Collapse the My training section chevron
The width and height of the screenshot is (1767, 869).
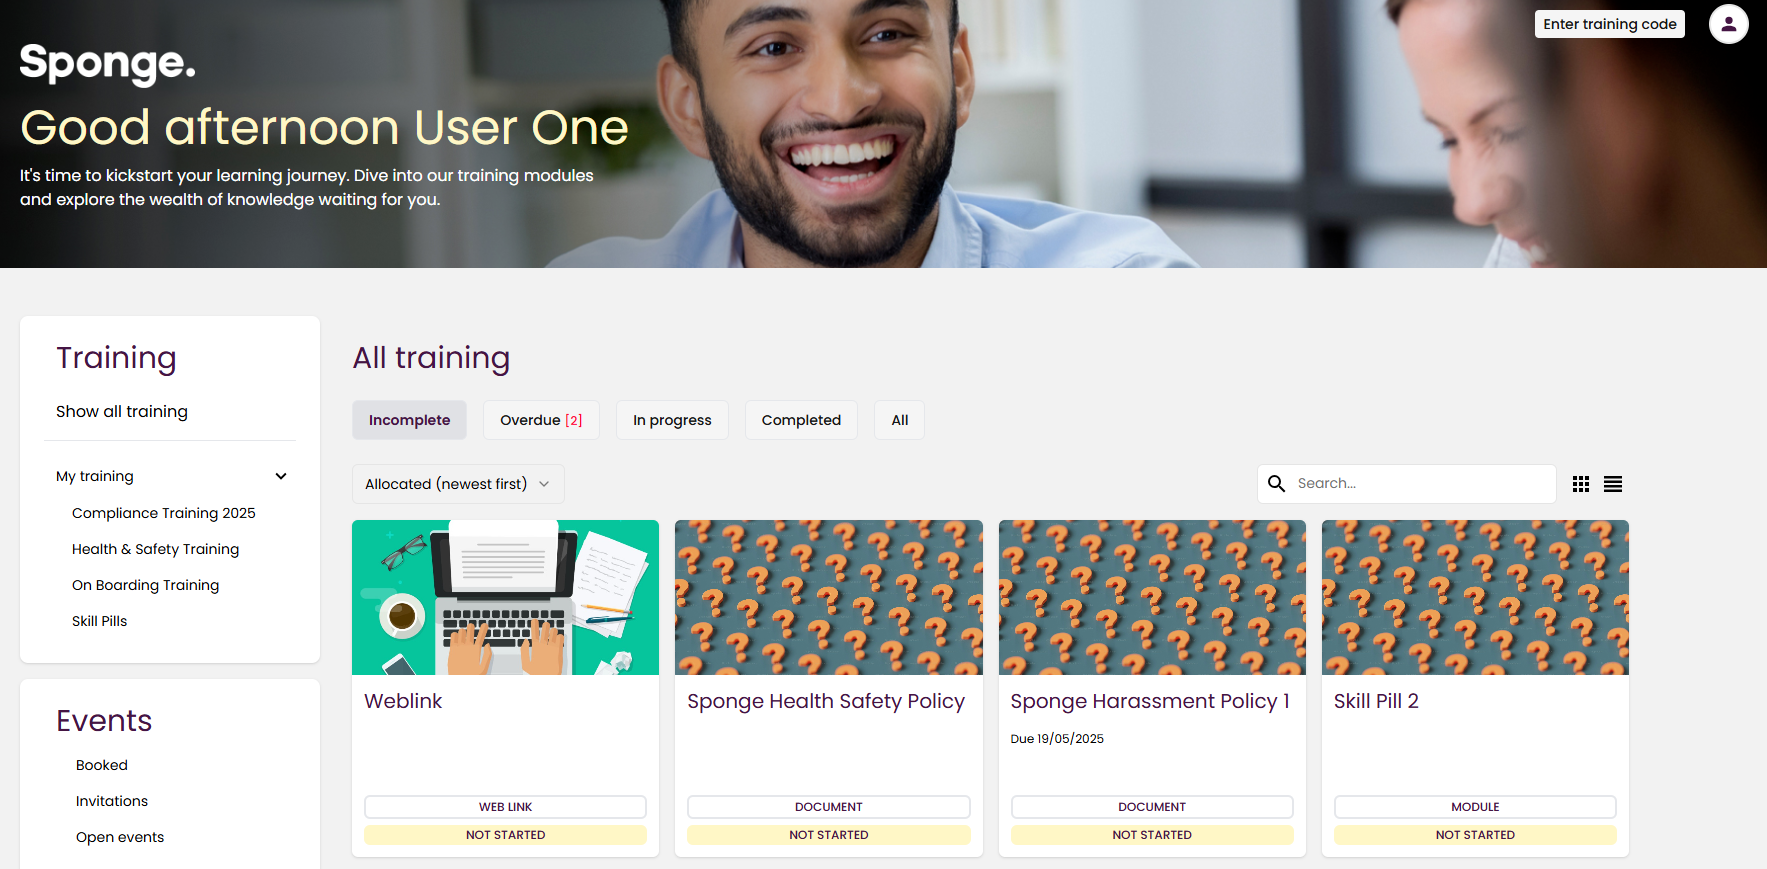[281, 476]
